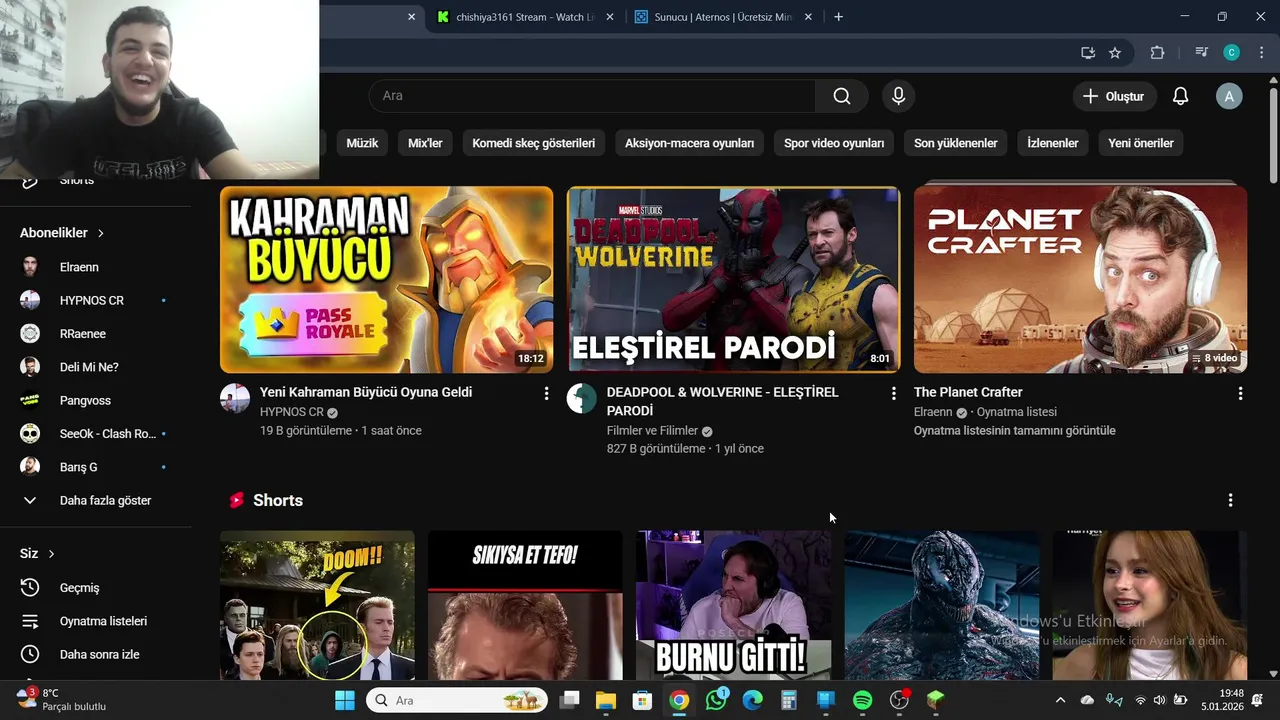Open Geçmiş history icon in sidebar

point(30,588)
